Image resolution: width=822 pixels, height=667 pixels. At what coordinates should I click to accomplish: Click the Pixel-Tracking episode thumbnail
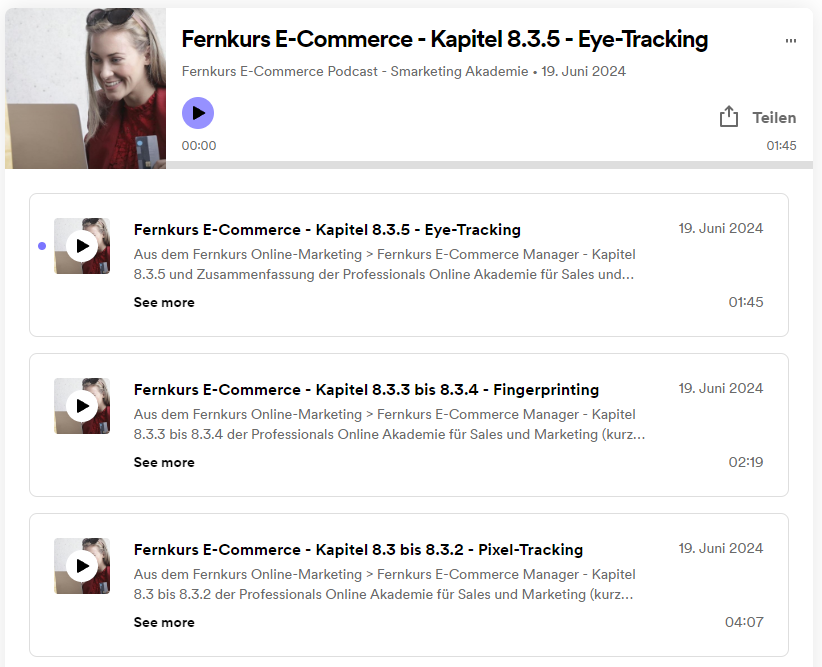coord(81,566)
